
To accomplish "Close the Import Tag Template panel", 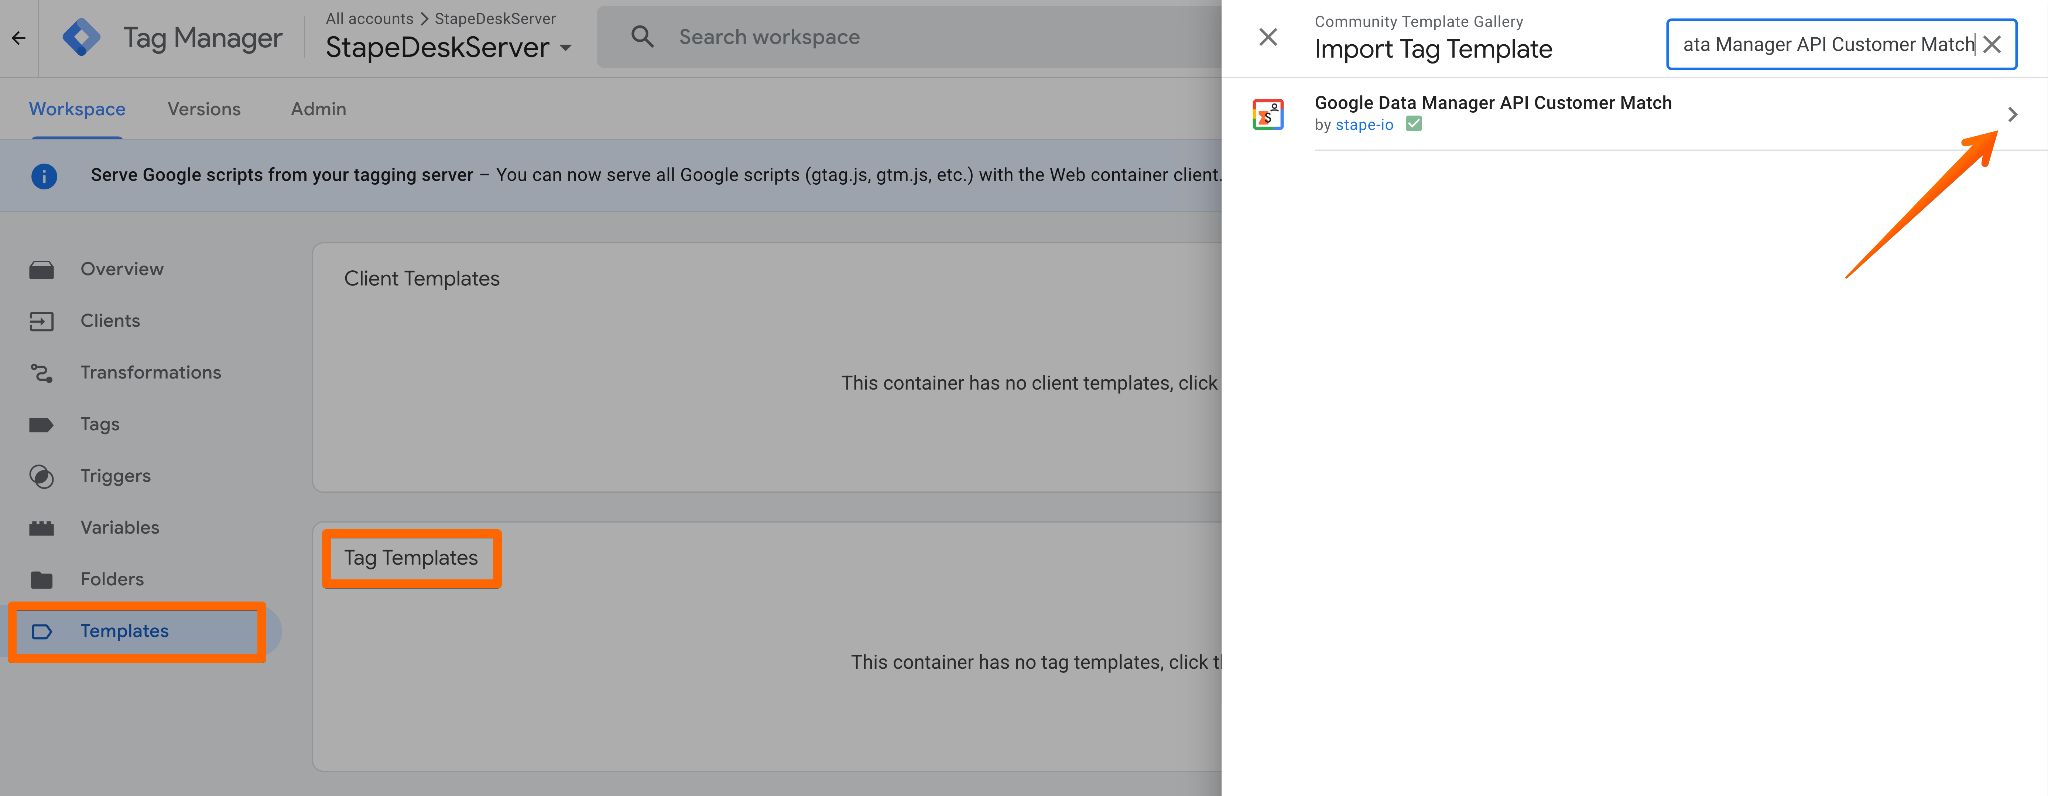I will [1268, 37].
